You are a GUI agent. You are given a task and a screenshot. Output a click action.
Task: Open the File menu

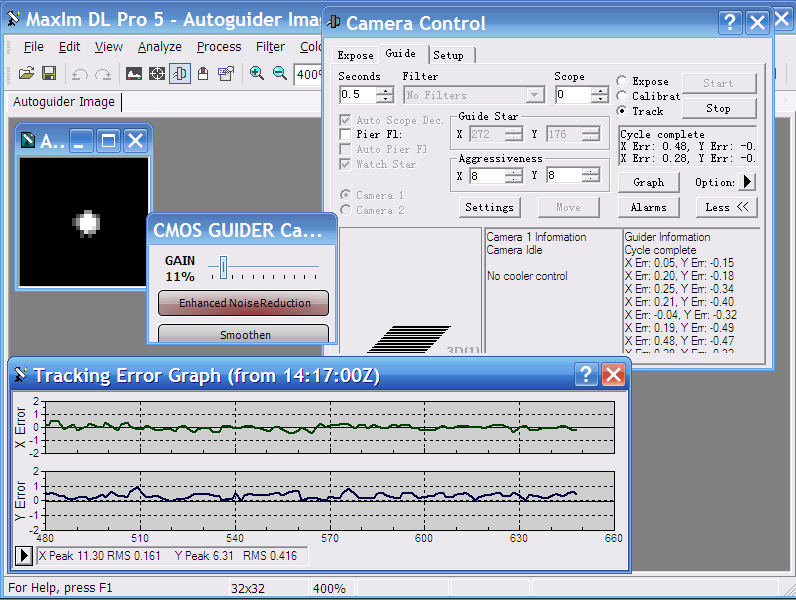(33, 47)
